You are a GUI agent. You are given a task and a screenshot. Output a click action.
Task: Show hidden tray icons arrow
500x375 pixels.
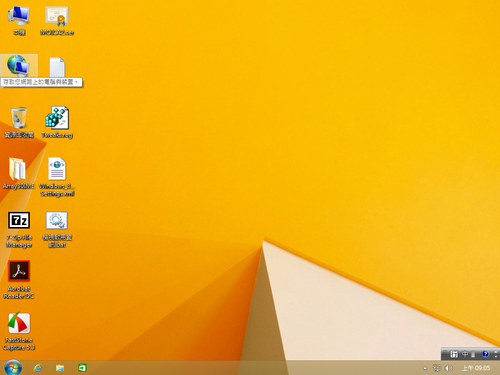pyautogui.click(x=425, y=368)
